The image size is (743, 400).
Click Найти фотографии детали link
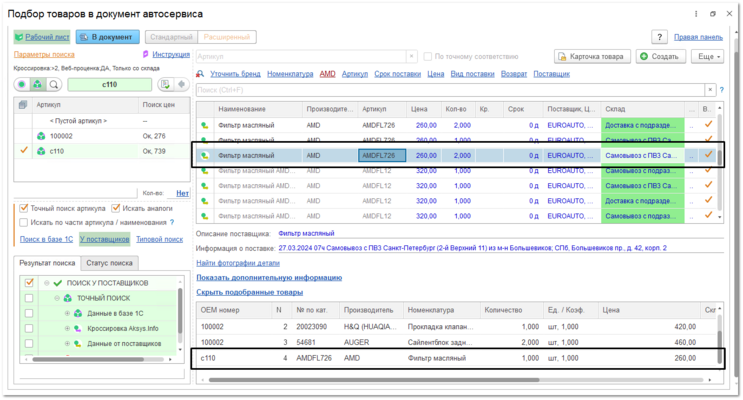(238, 263)
